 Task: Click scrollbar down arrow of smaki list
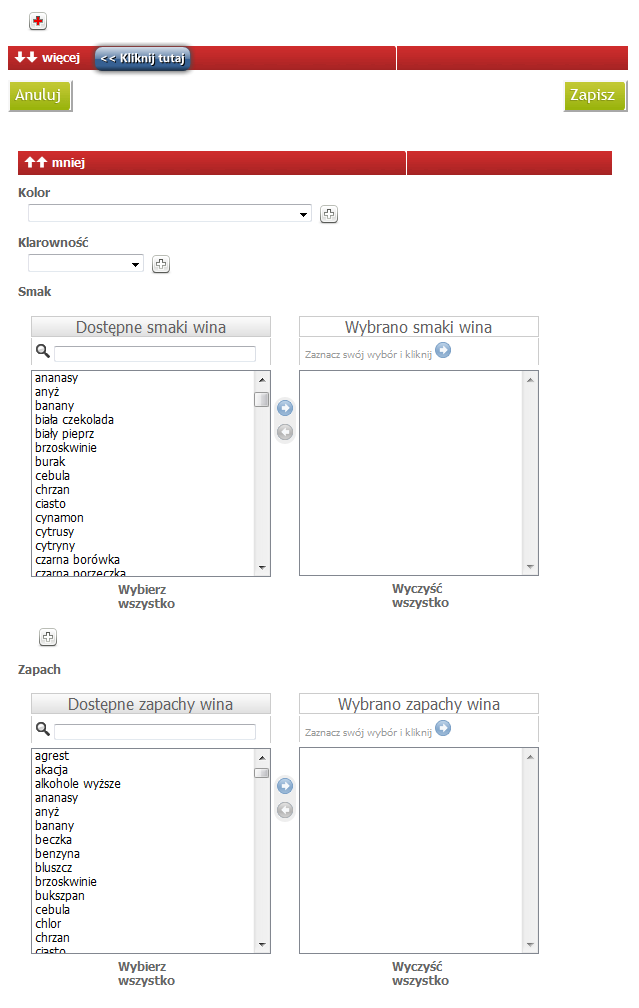click(x=262, y=568)
